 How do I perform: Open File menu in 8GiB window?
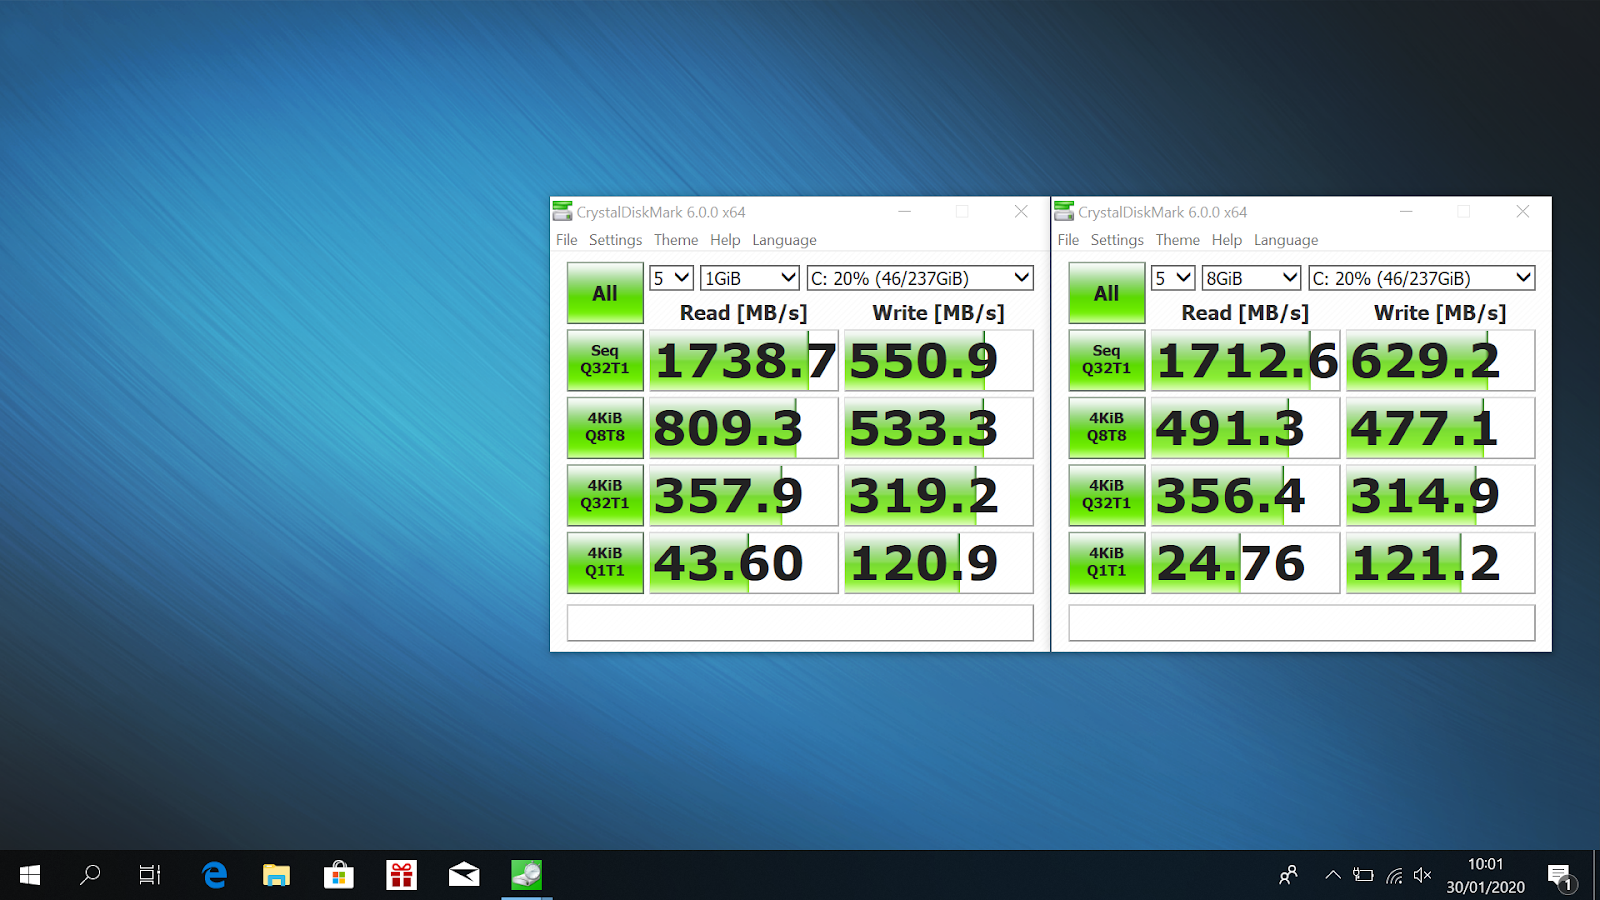tap(1068, 240)
